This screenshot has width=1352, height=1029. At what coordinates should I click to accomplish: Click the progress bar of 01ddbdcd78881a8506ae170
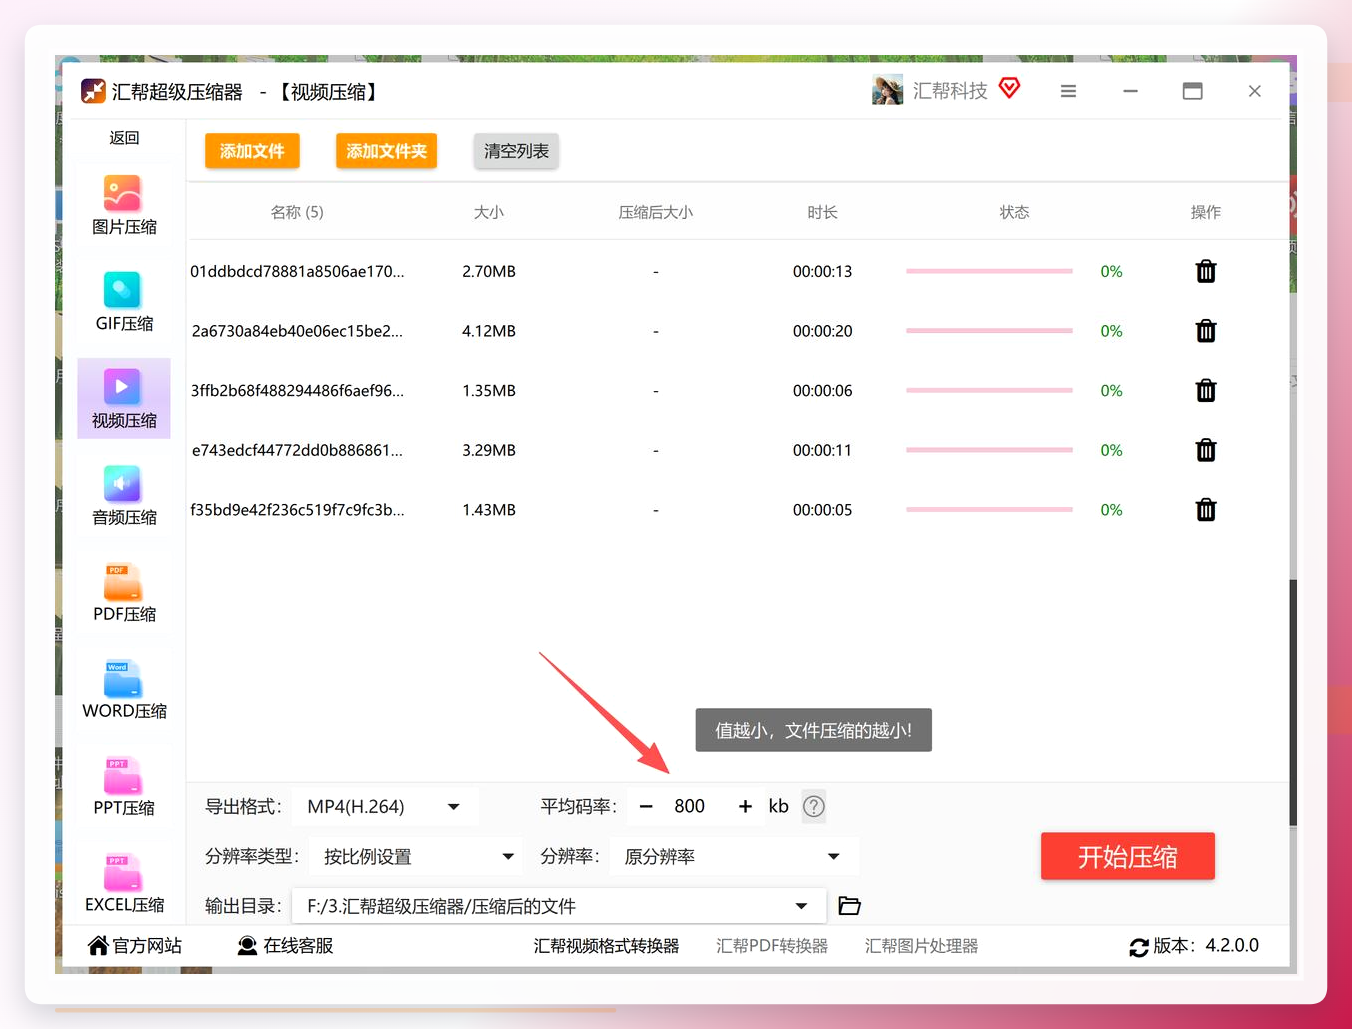tap(989, 271)
